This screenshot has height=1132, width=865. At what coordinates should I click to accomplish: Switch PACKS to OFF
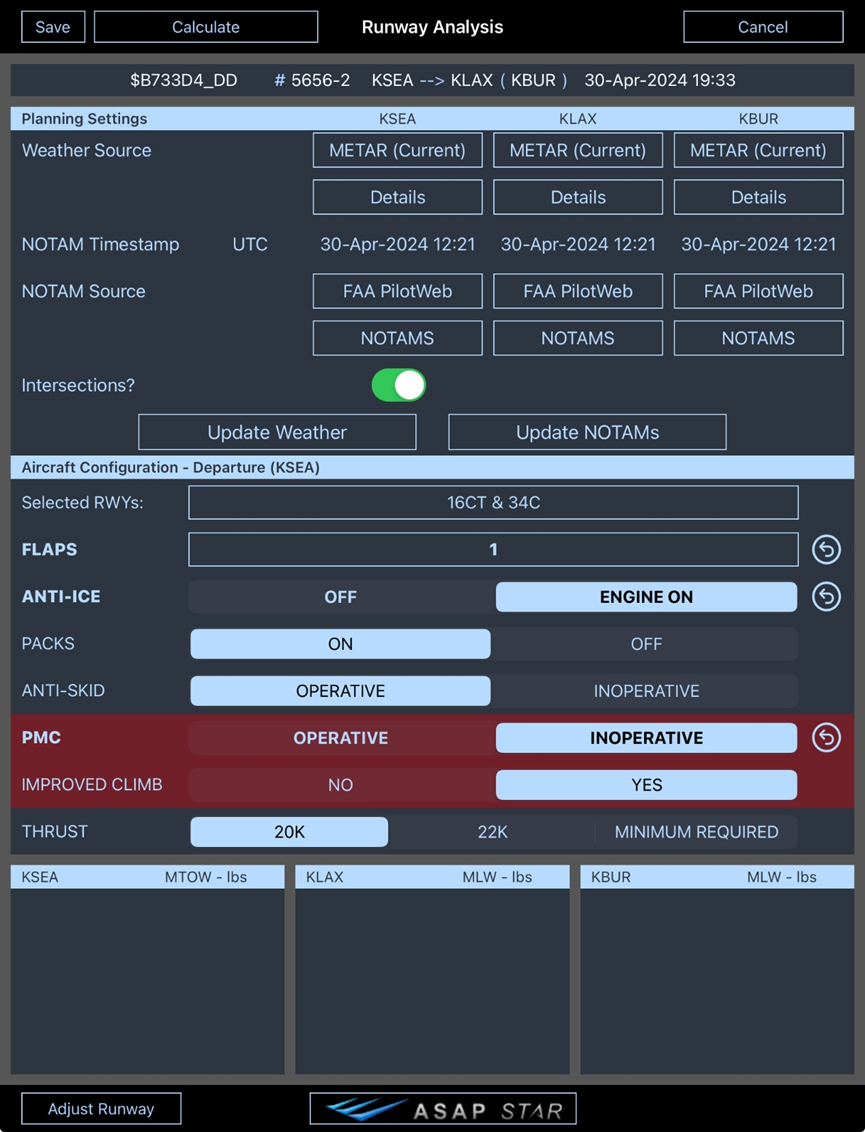[646, 644]
